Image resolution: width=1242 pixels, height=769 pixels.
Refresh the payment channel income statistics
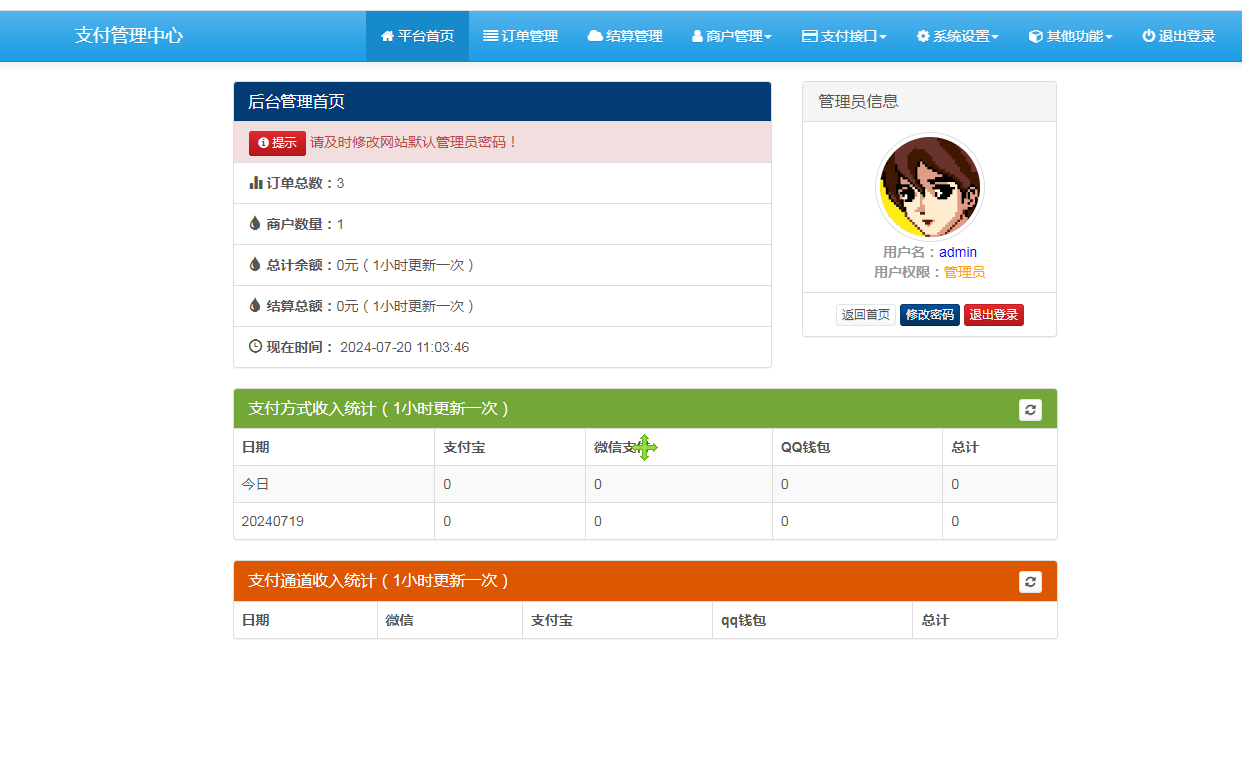[x=1030, y=582]
